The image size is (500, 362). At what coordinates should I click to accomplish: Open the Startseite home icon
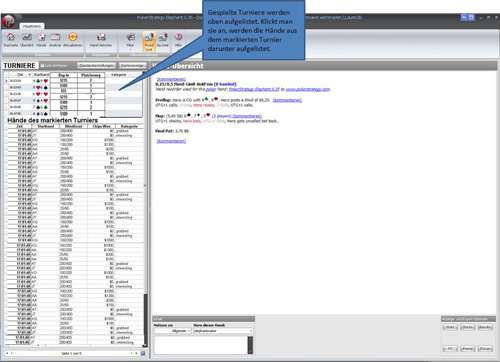[x=11, y=40]
